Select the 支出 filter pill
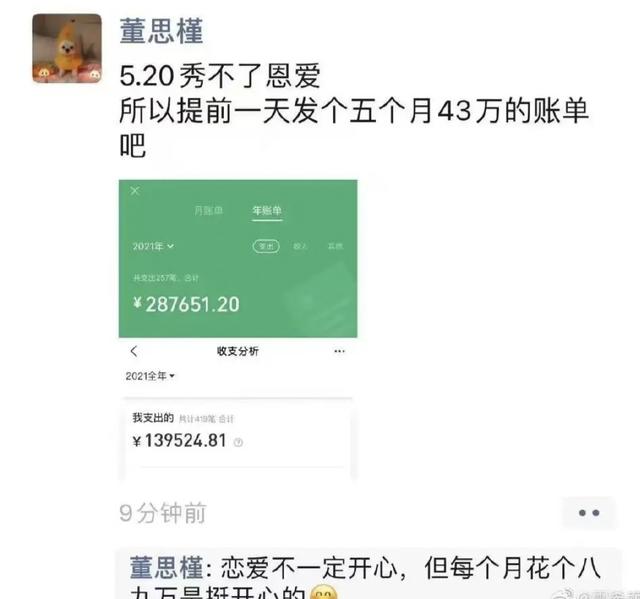 266,246
